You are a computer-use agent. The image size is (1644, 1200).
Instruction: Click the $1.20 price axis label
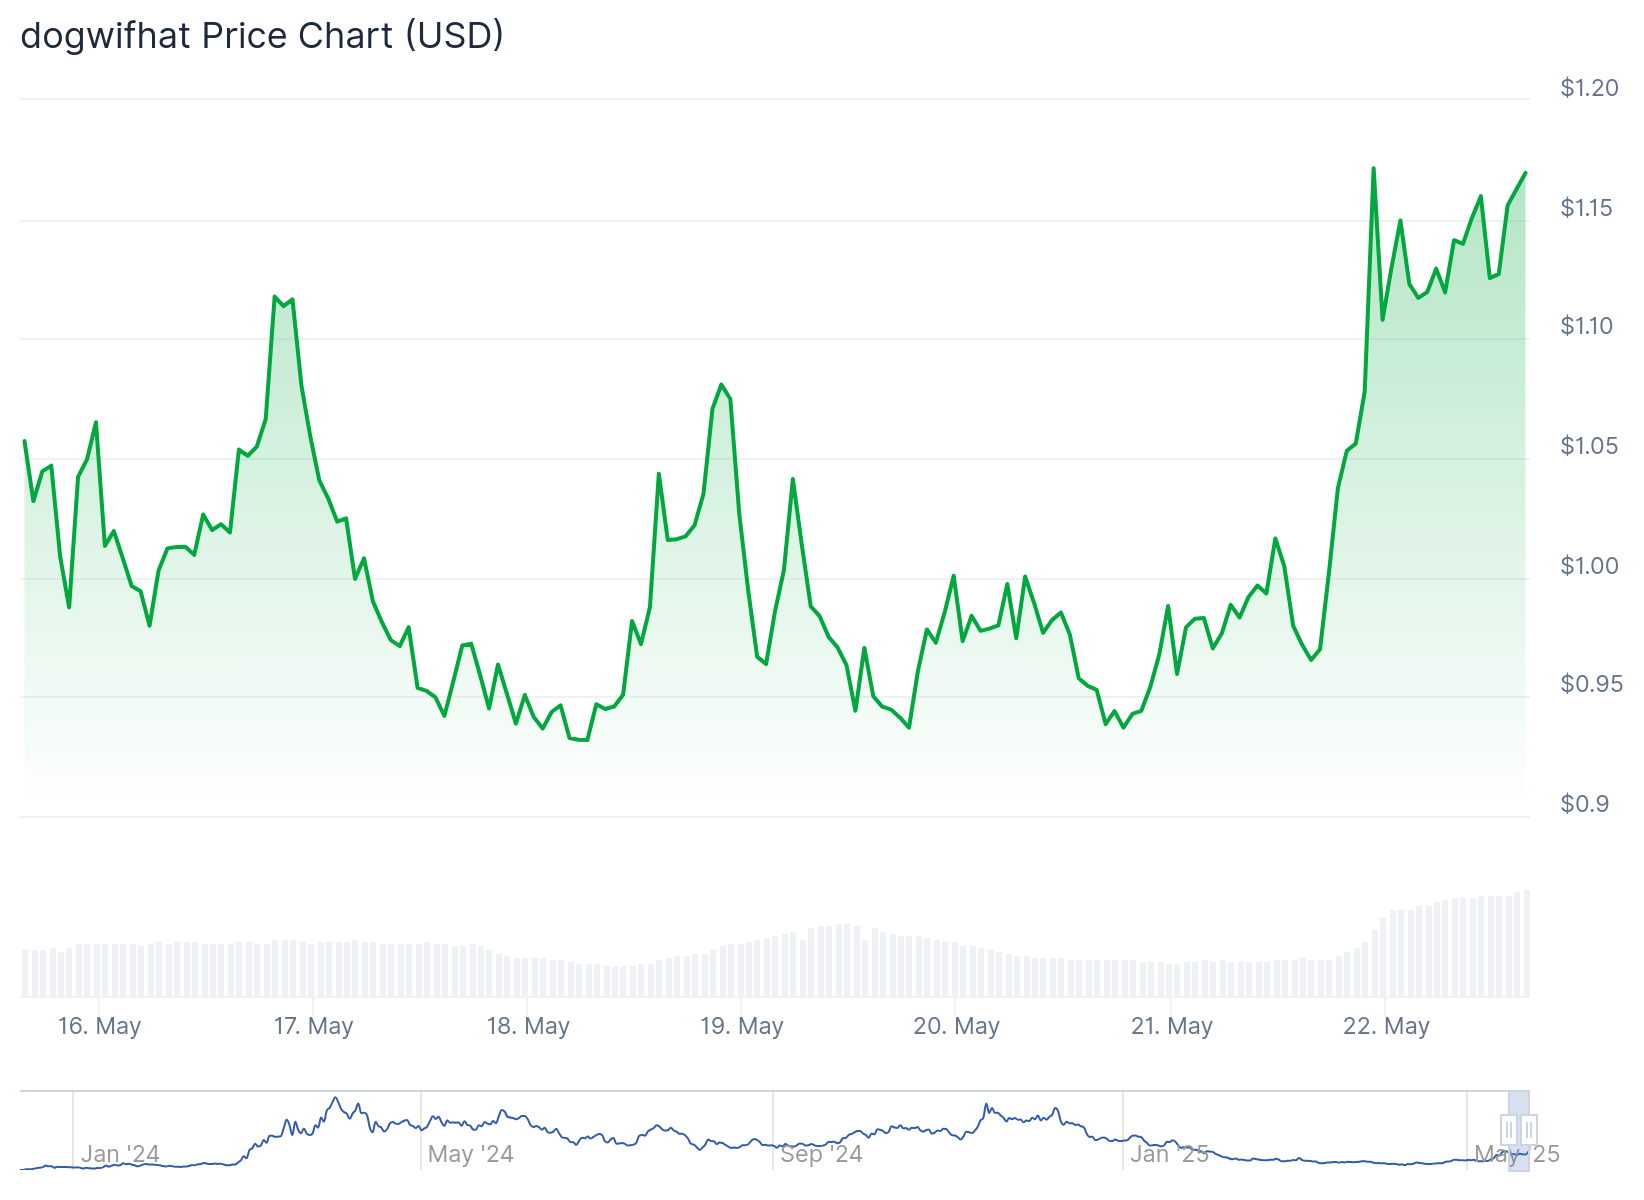click(x=1589, y=88)
